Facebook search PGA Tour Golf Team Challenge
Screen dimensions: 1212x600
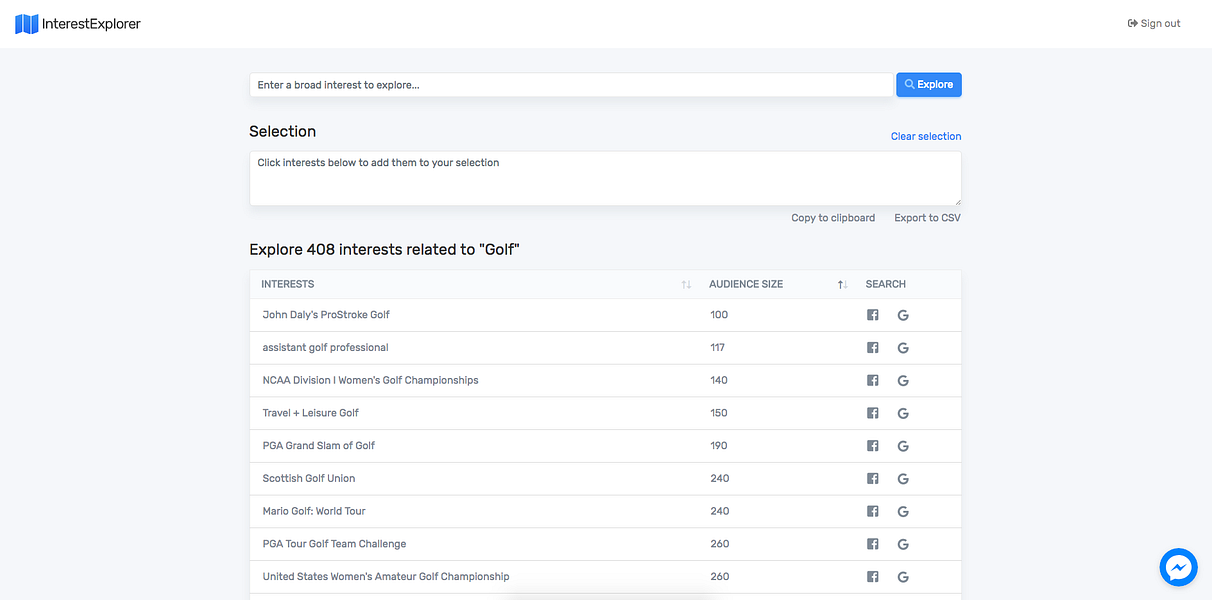[x=872, y=544]
